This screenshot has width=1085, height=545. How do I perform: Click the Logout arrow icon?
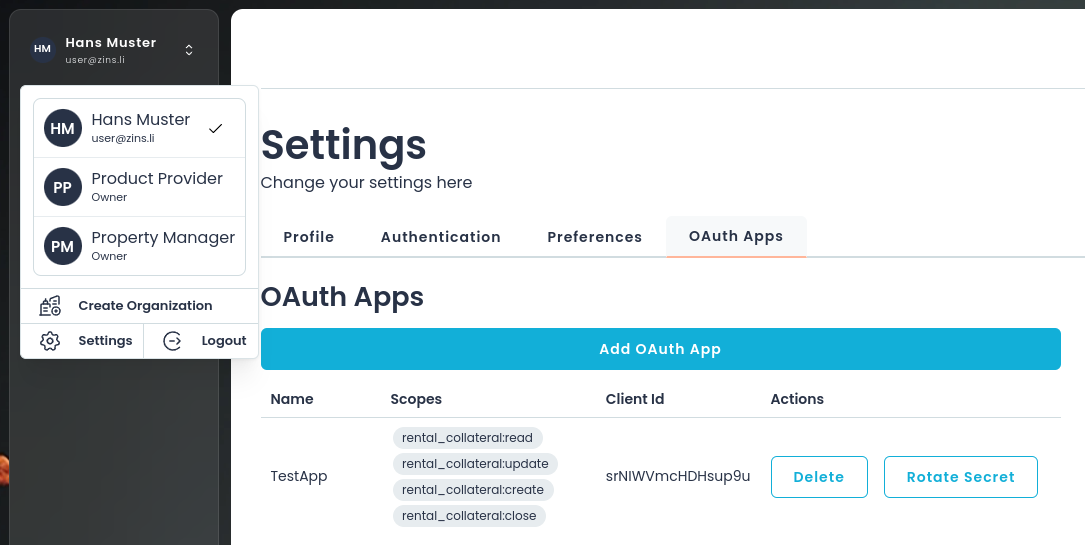[172, 341]
